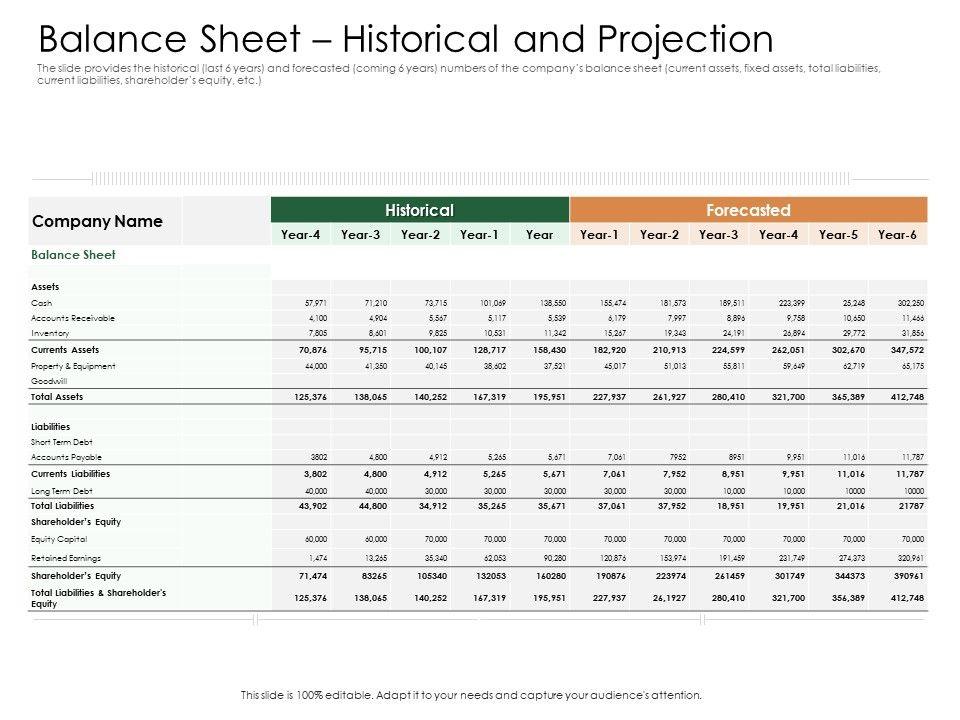Select the Equity Capital row label

tap(58, 539)
